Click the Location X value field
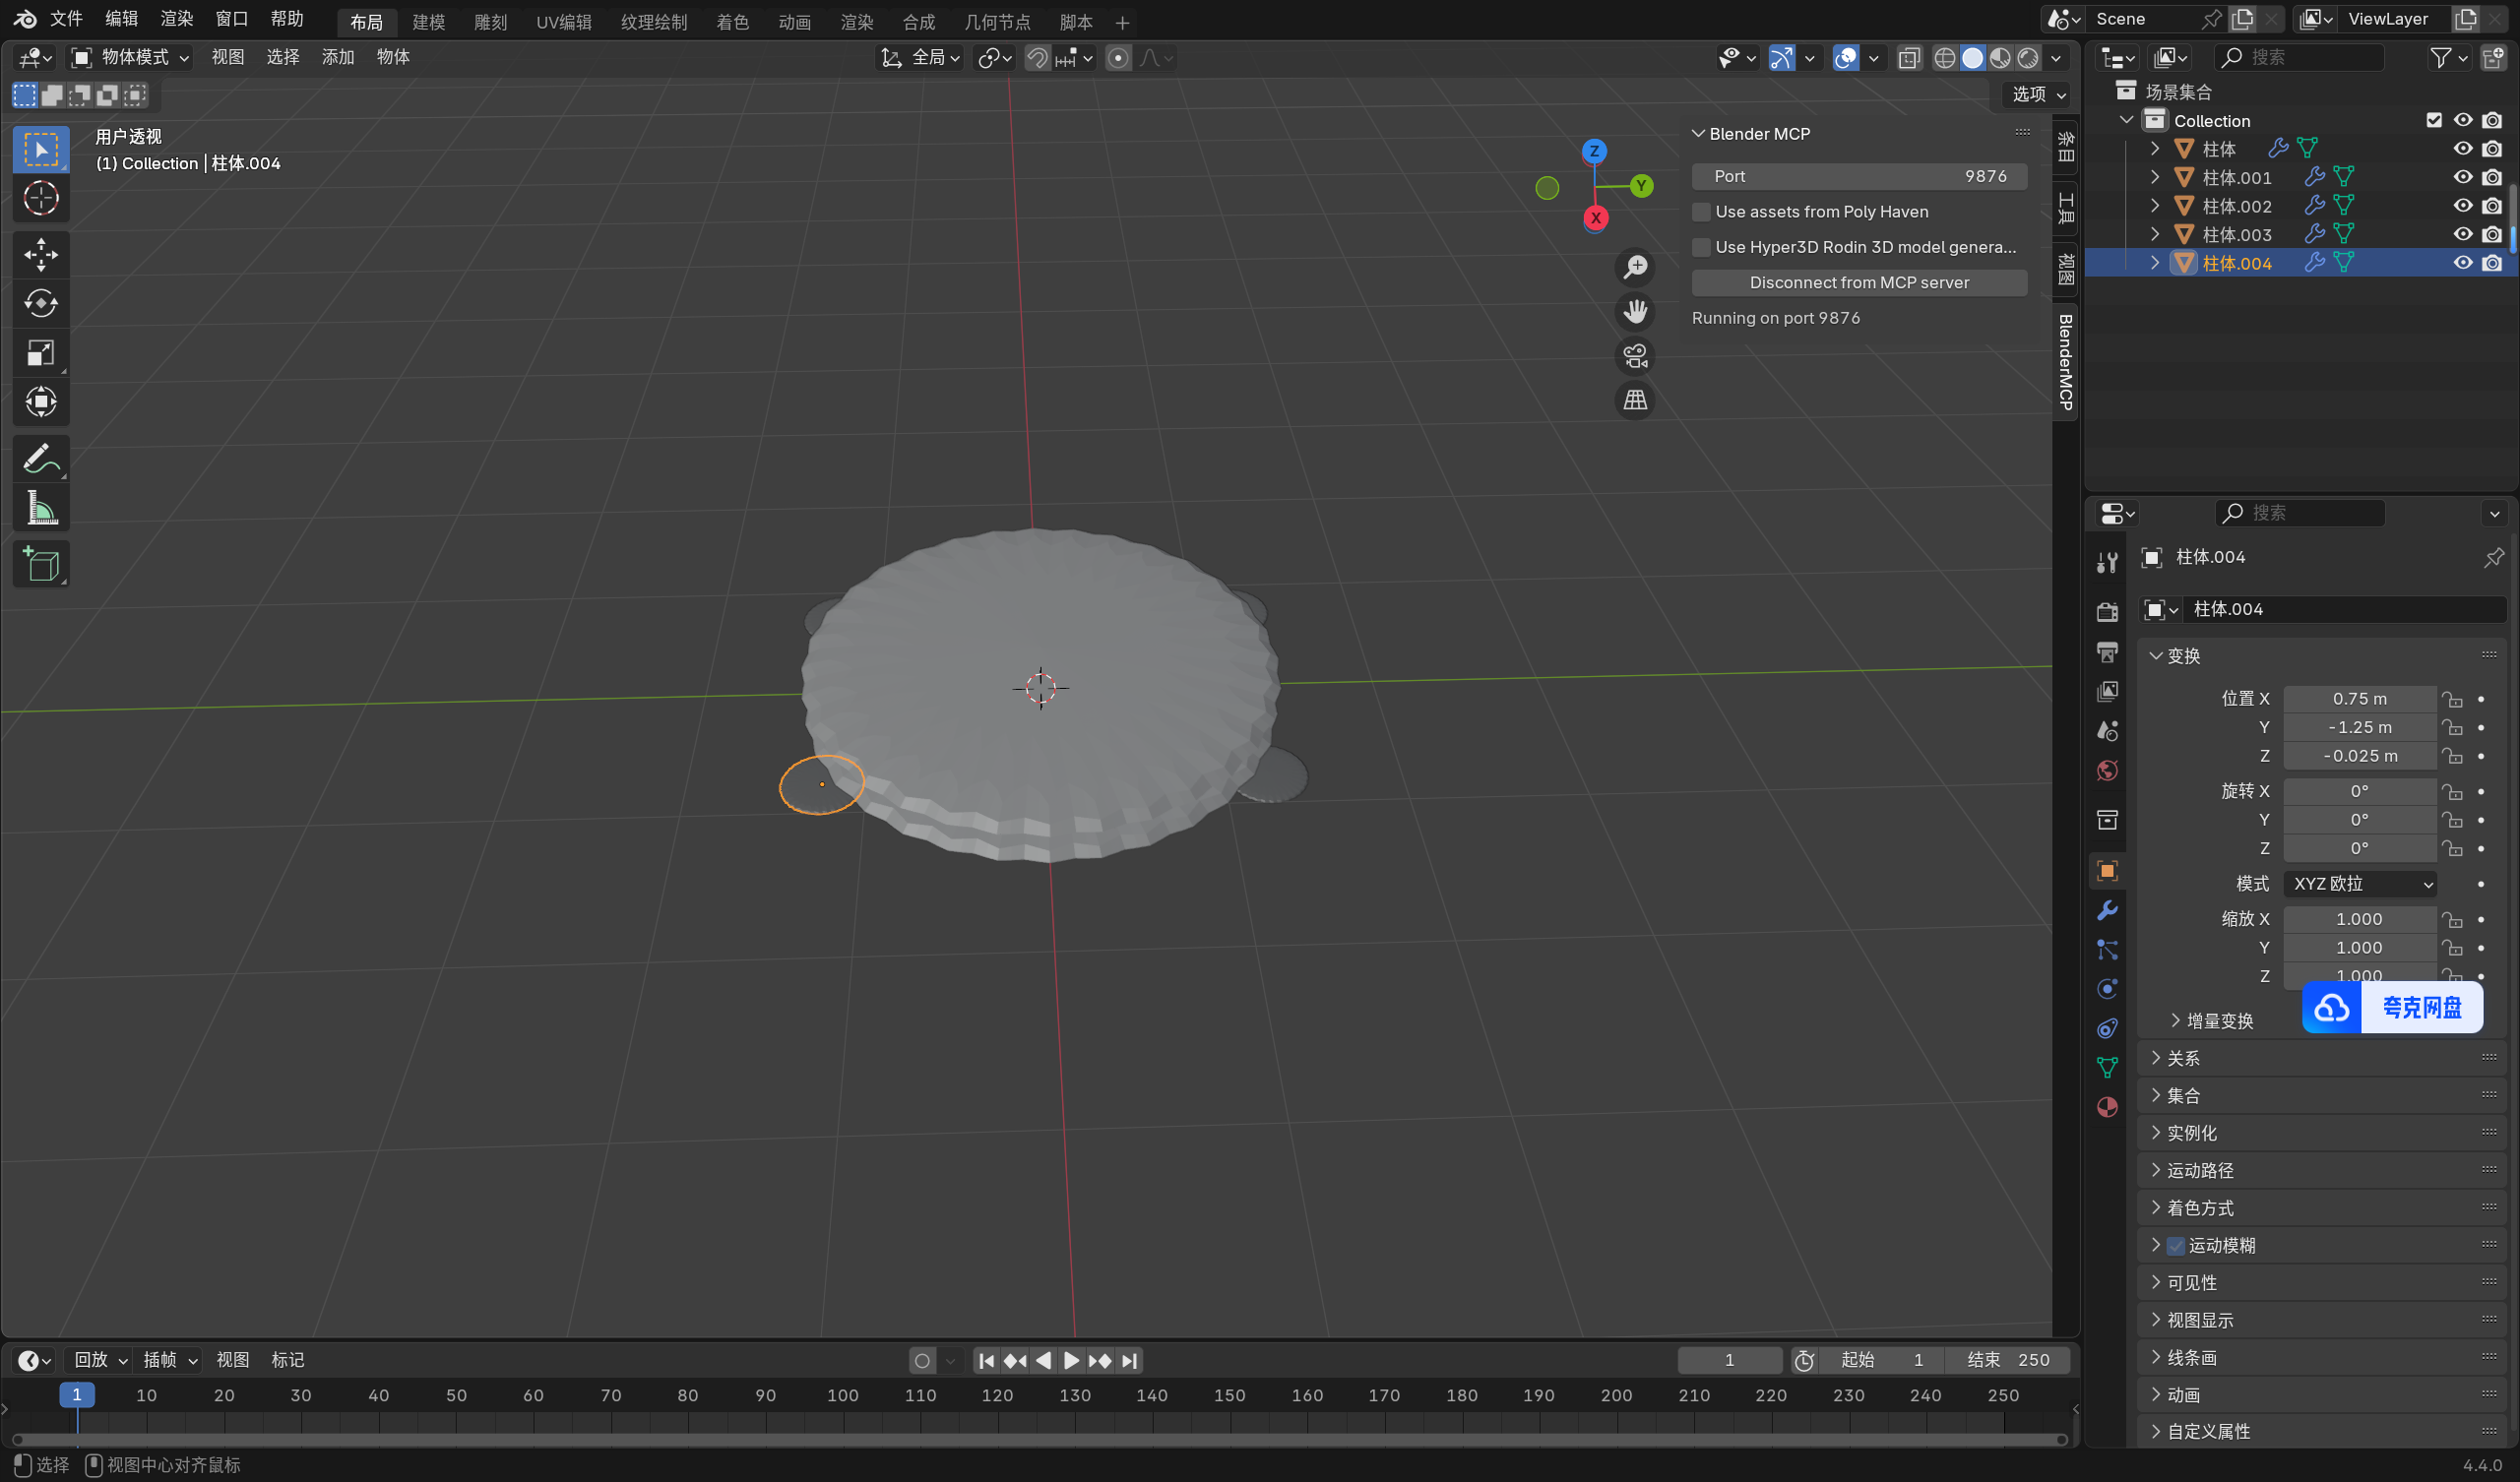Screen dimensions: 2520x1482 point(2359,699)
